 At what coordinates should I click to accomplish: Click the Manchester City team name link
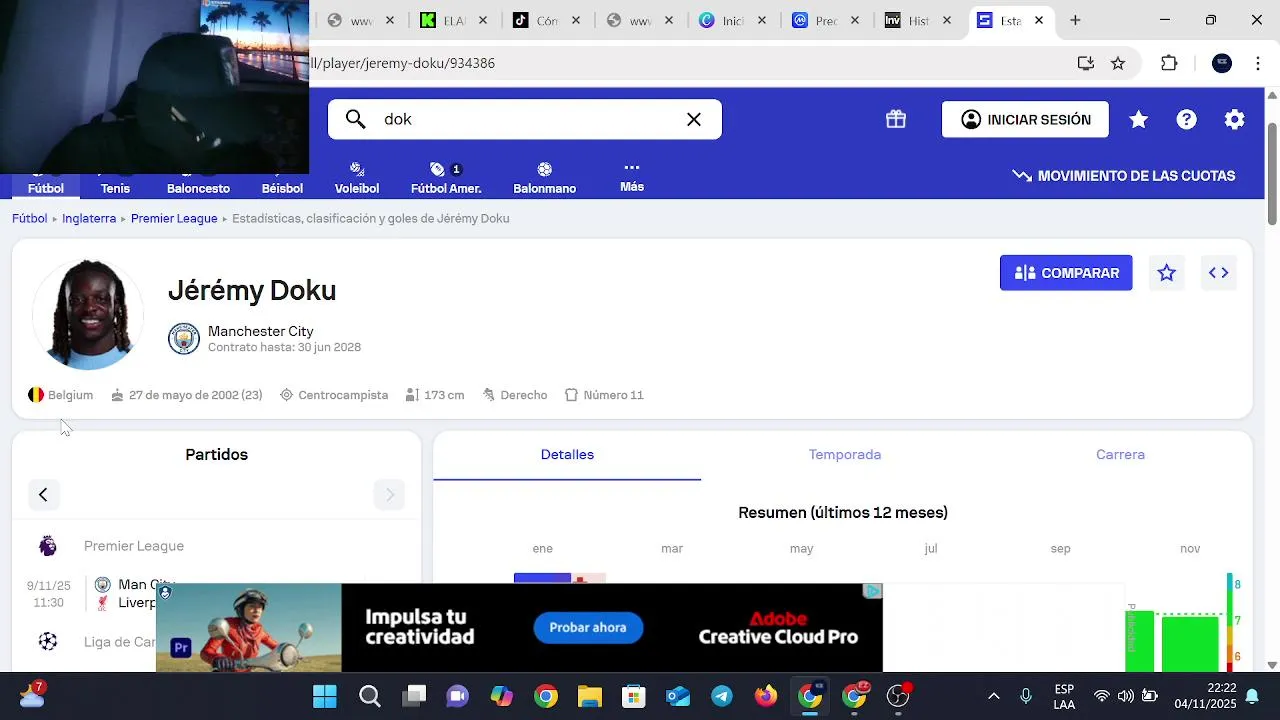pos(261,331)
